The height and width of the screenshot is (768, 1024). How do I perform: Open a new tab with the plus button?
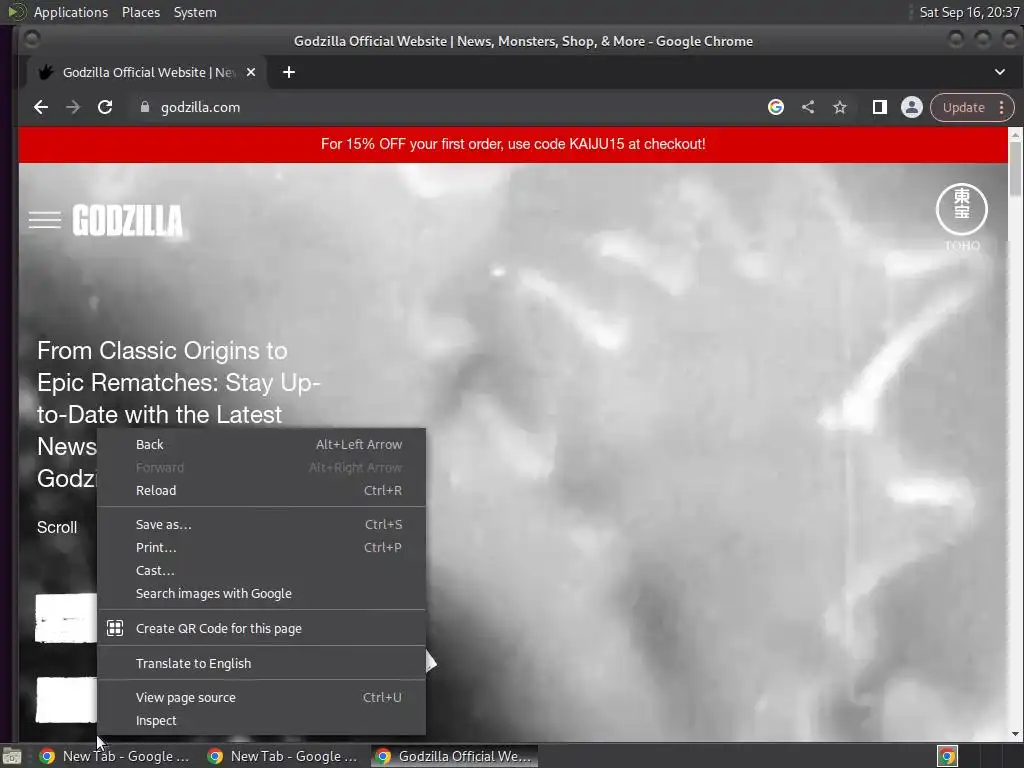(289, 72)
